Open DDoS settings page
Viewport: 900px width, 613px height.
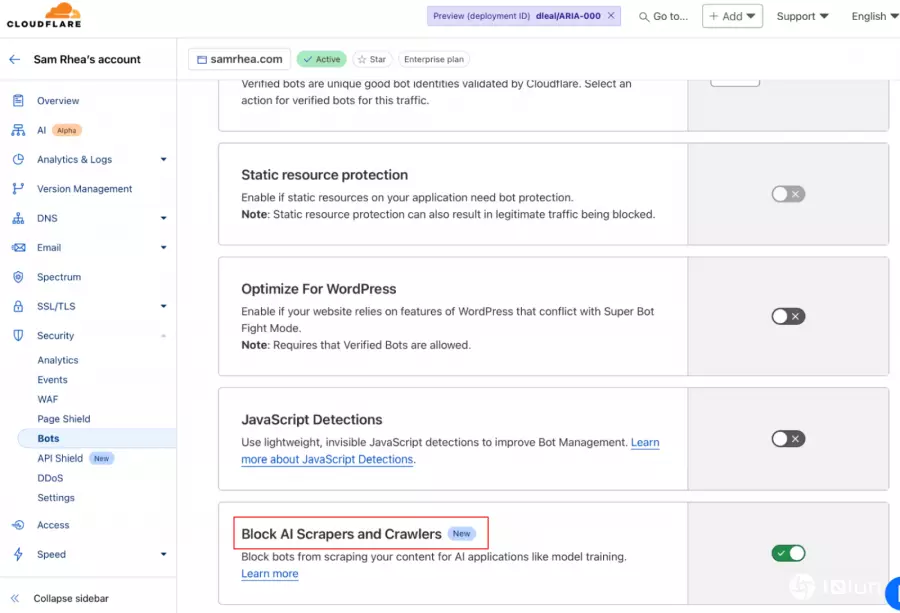click(x=50, y=478)
